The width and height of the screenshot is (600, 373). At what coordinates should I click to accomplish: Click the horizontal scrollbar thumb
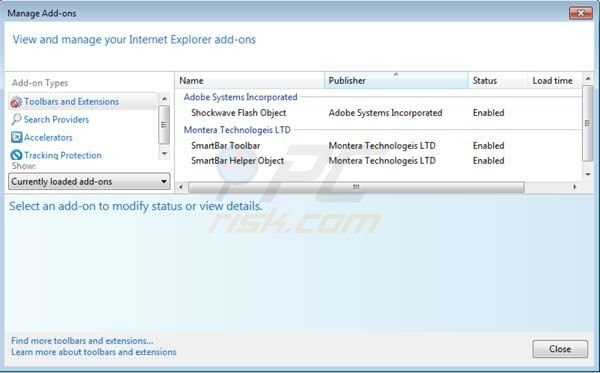(356, 187)
